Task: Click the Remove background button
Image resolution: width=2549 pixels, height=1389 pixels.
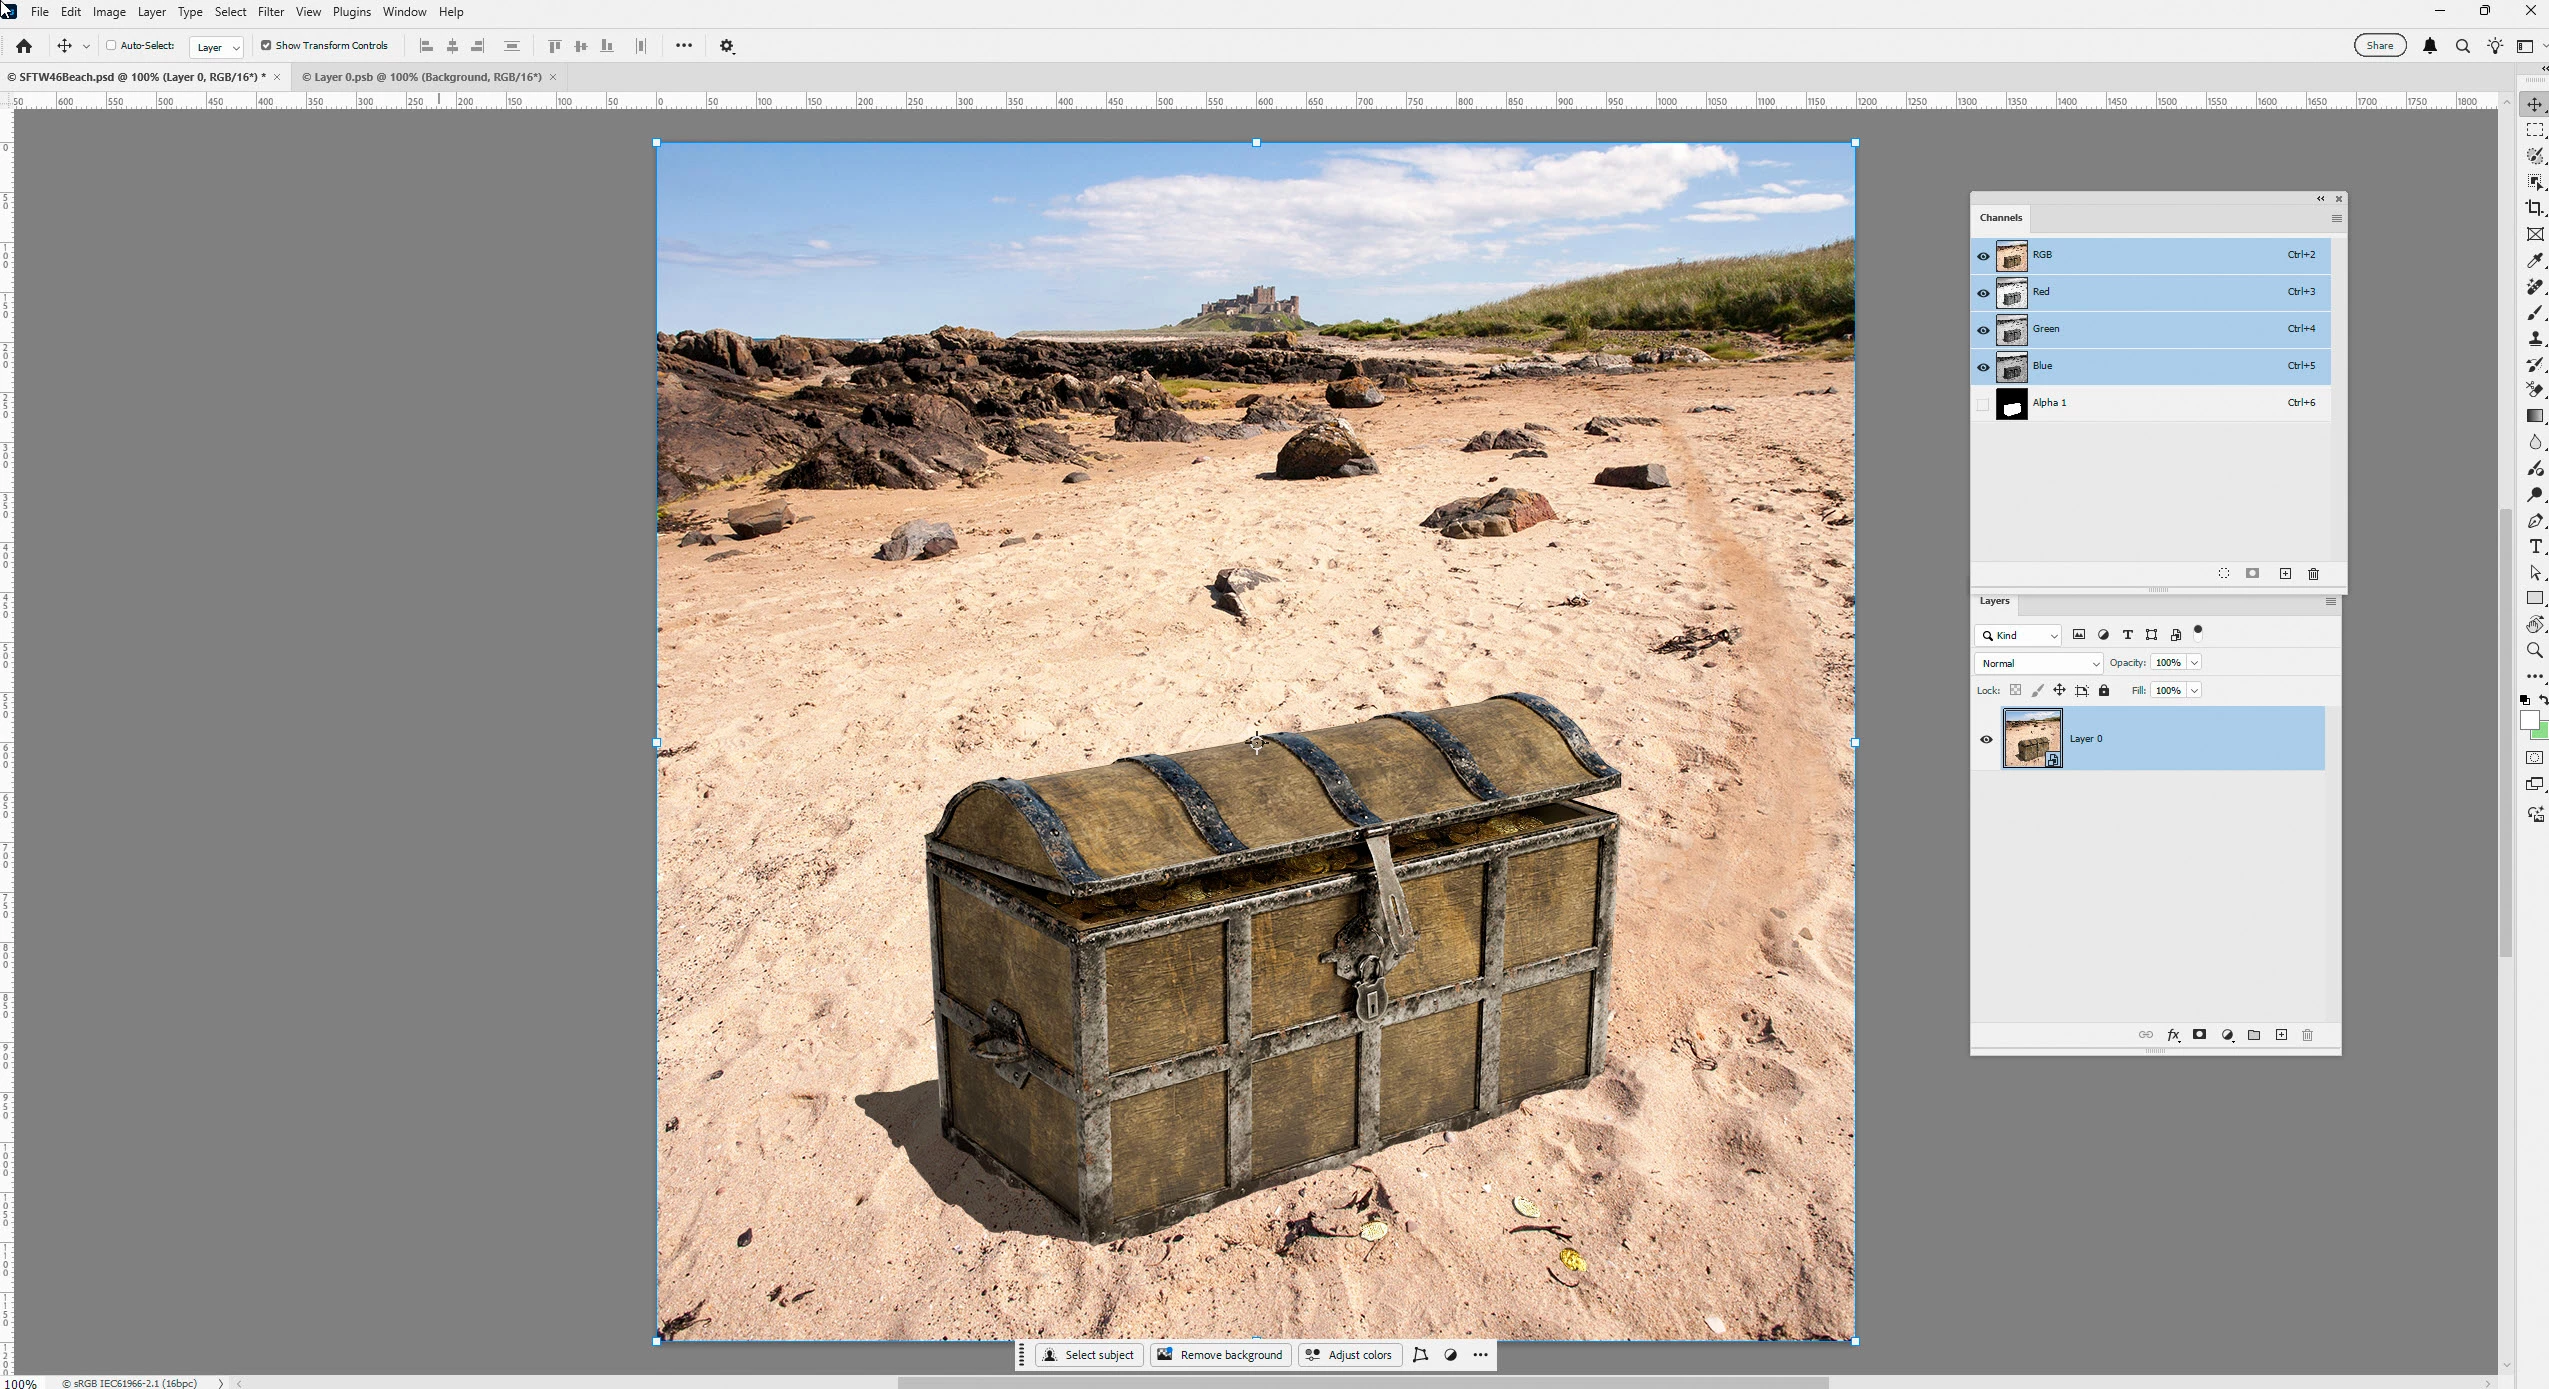Action: coord(1219,1355)
